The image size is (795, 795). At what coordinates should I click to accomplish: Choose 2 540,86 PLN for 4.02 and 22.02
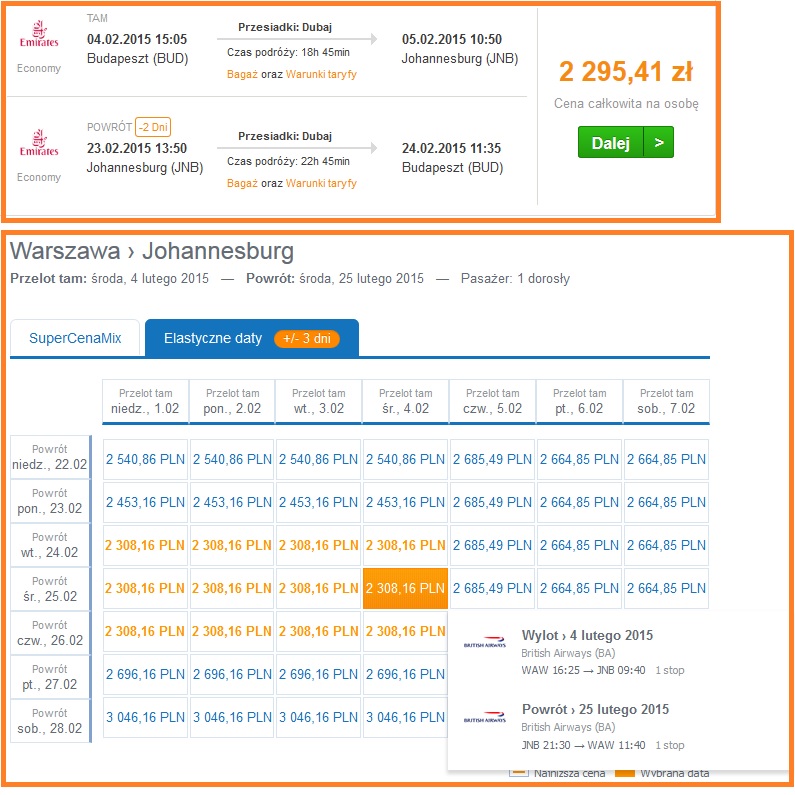[406, 459]
